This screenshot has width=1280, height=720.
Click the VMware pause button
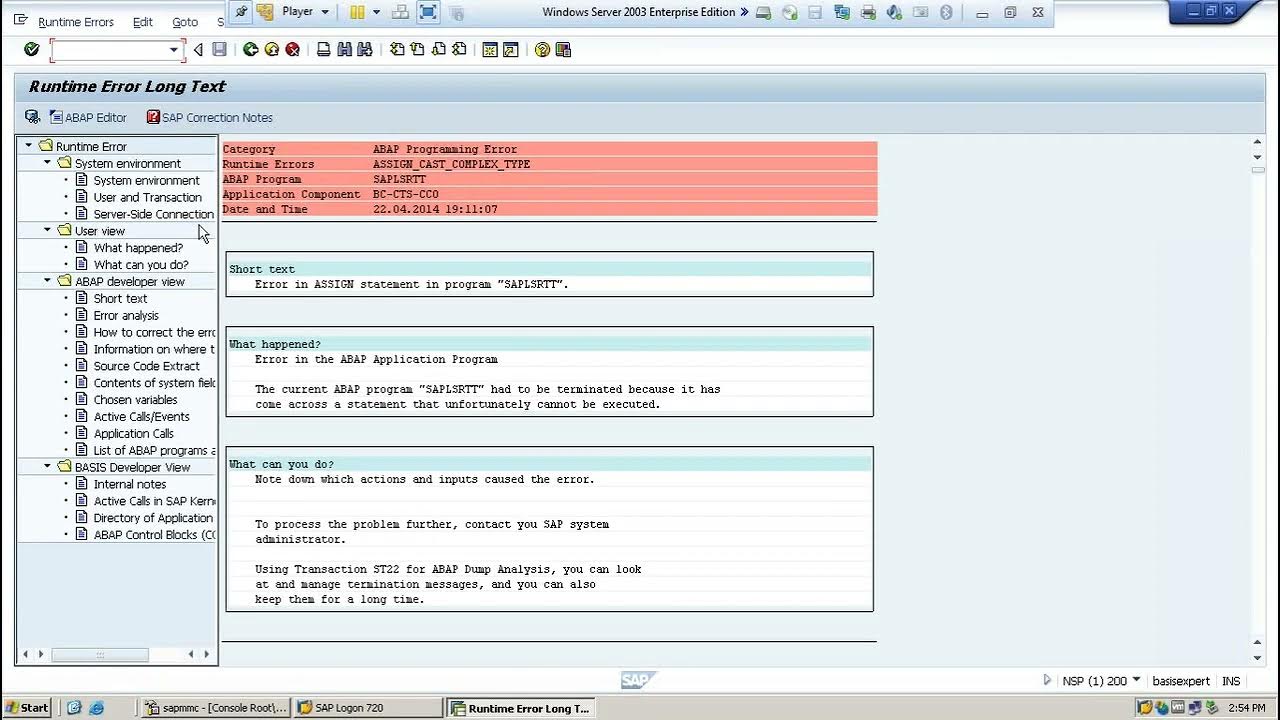(x=357, y=12)
